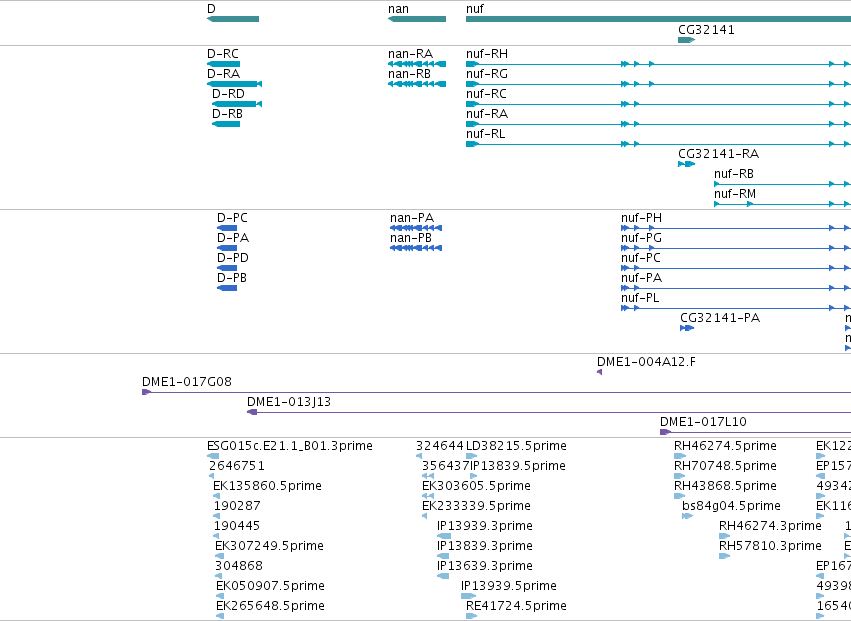Image resolution: width=851 pixels, height=621 pixels.
Task: Click the EK233339.5prime EST label
Action: [477, 506]
